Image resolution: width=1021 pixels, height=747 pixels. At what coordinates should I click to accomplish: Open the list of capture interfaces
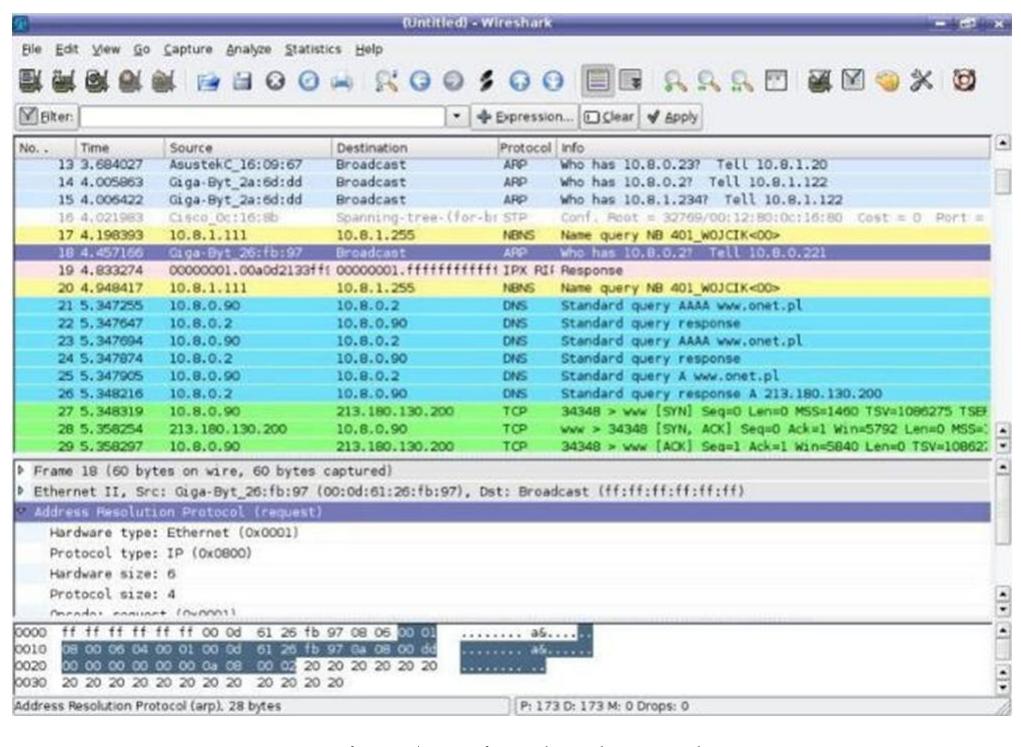30,81
